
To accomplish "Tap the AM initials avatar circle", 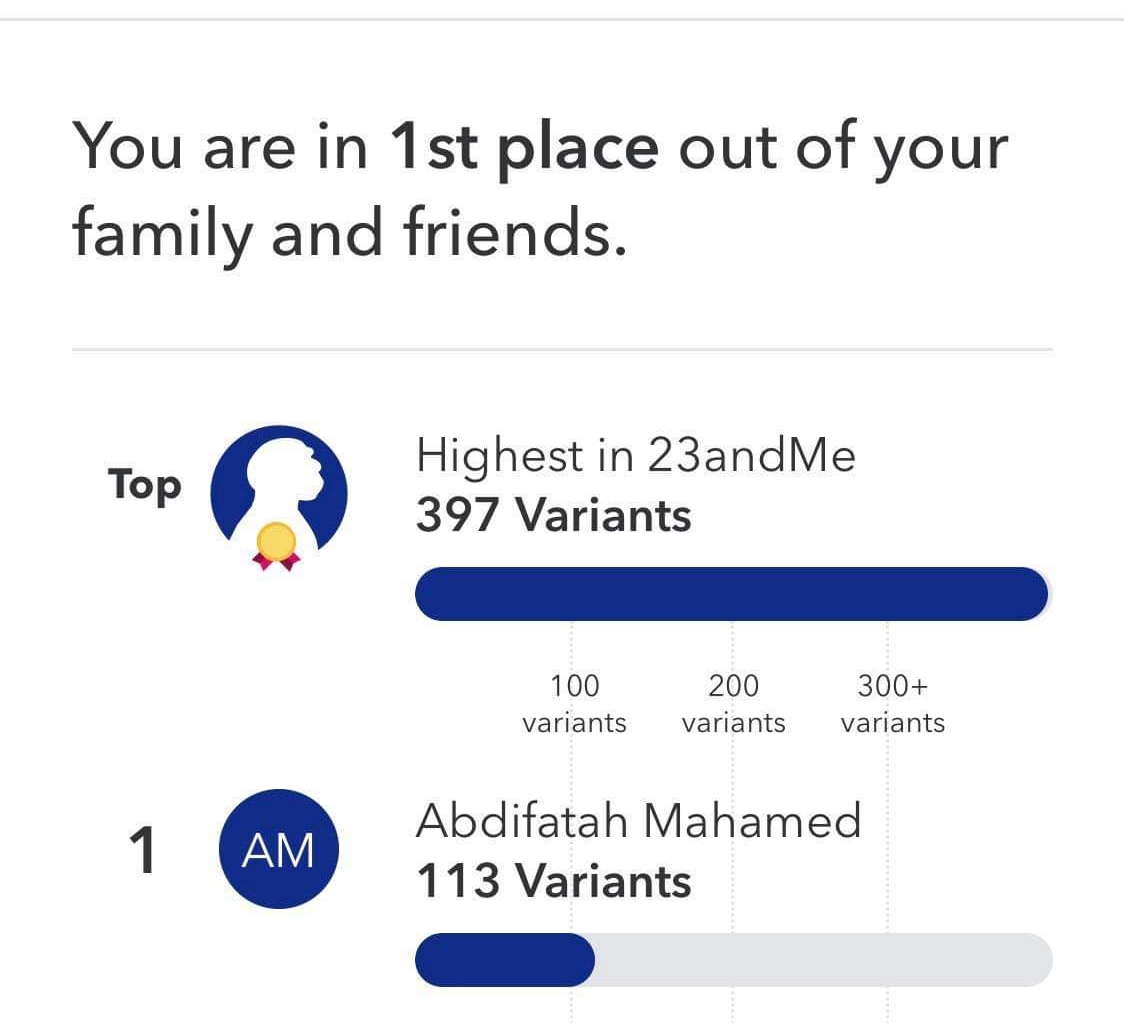I will pos(278,849).
